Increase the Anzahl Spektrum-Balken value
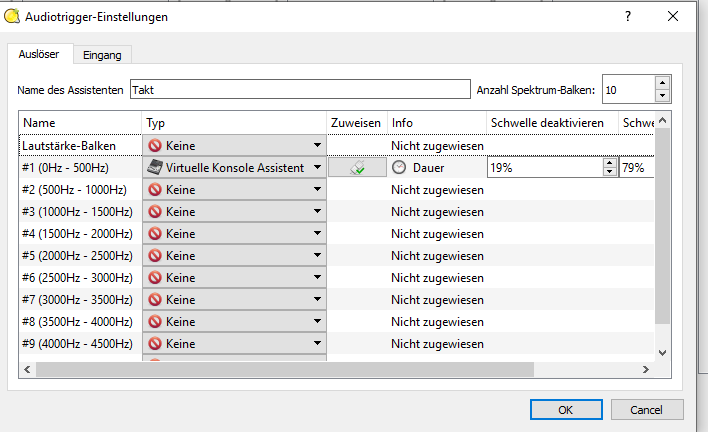This screenshot has width=708, height=432. pyautogui.click(x=661, y=83)
